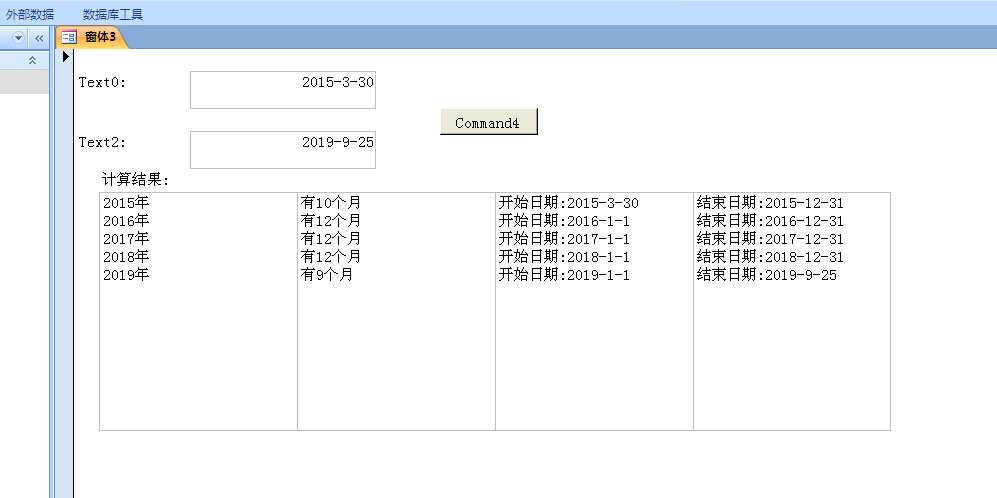
Task: Click the 有10个月 cell
Action: click(331, 203)
